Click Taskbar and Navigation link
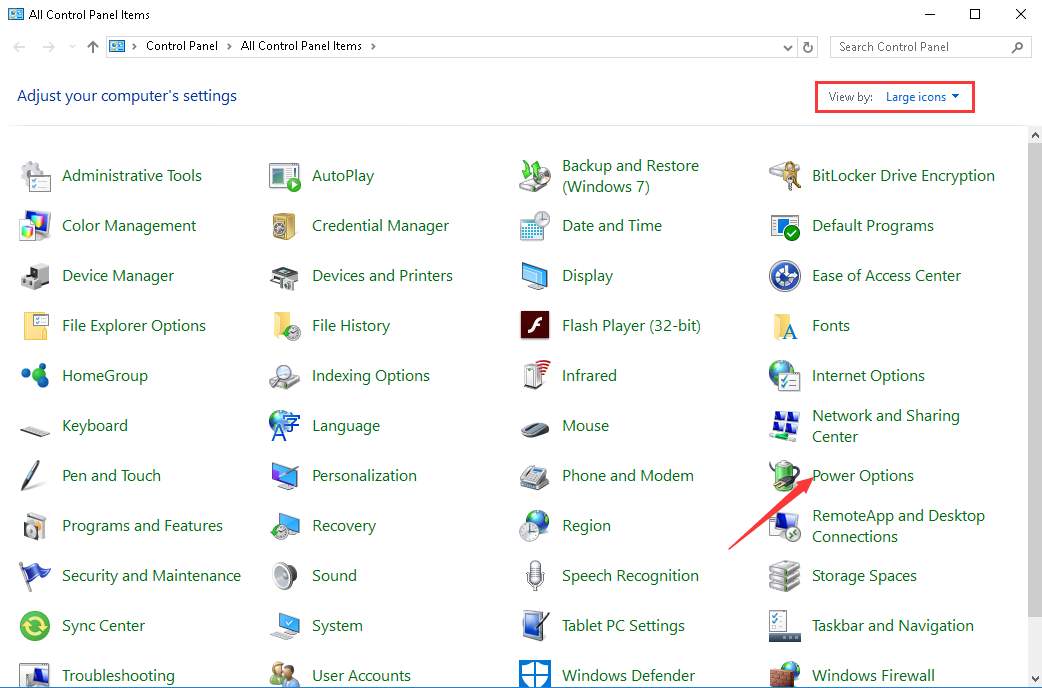This screenshot has height=688, width=1042. [892, 626]
